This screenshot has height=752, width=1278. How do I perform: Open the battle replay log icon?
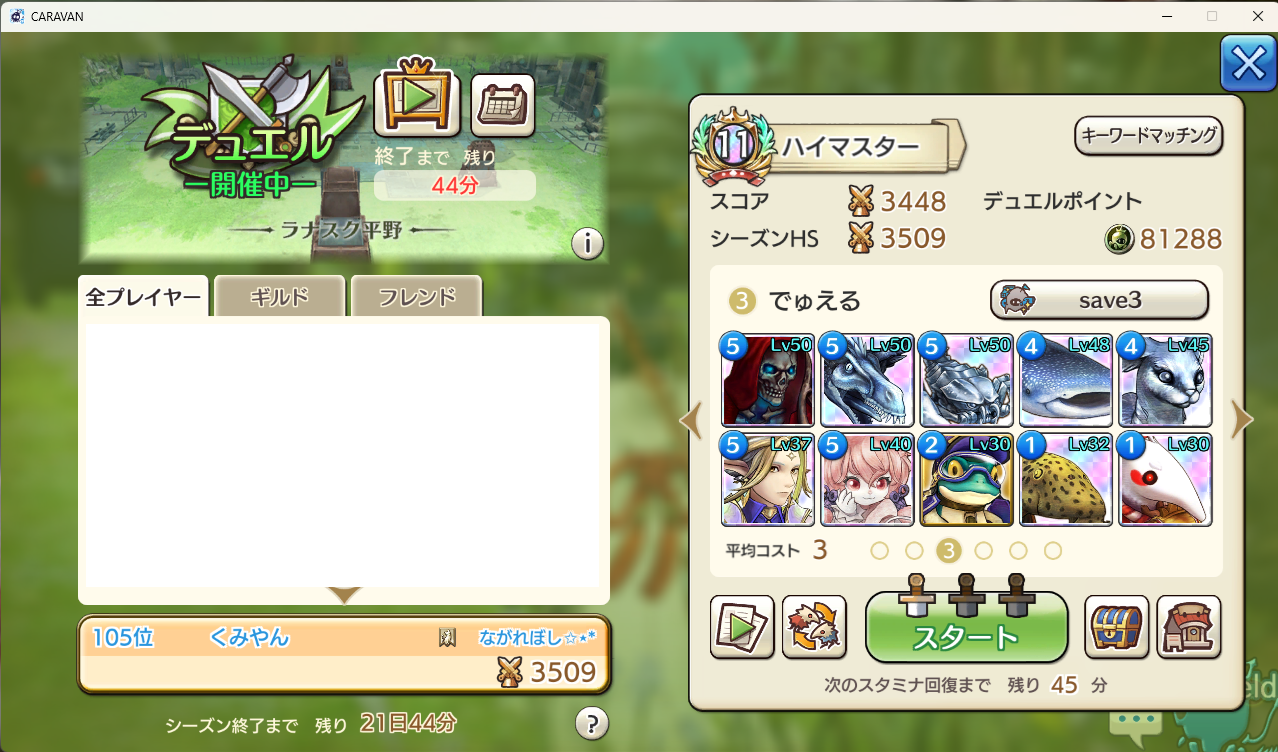[x=742, y=627]
